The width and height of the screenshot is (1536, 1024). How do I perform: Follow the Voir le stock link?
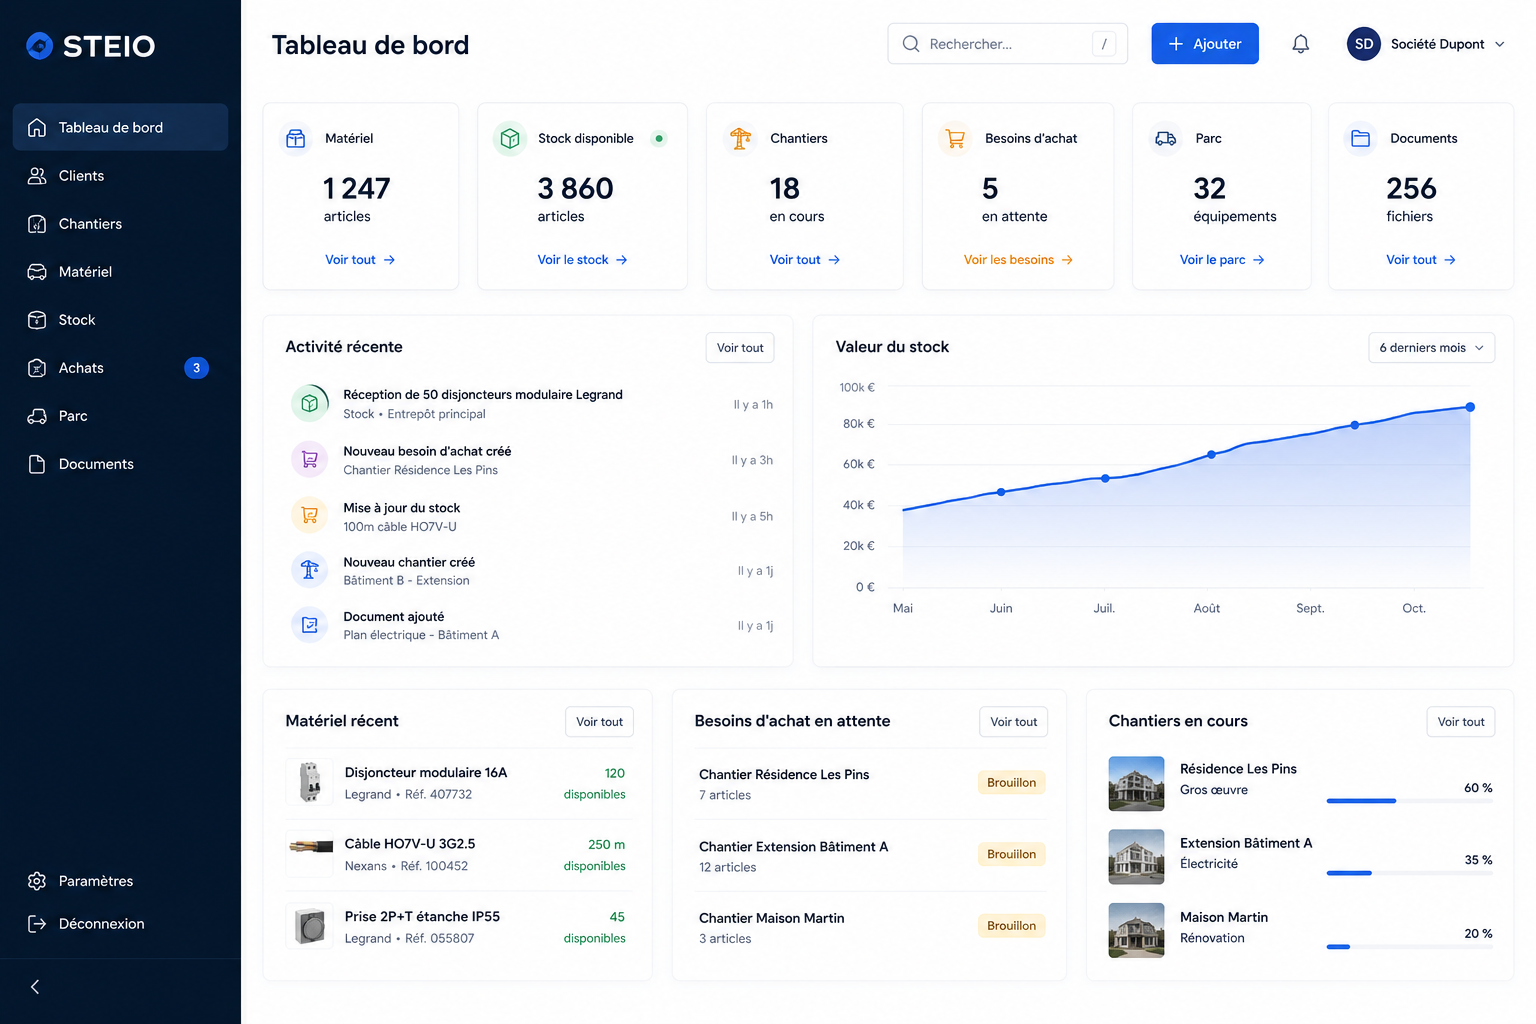[x=582, y=260]
